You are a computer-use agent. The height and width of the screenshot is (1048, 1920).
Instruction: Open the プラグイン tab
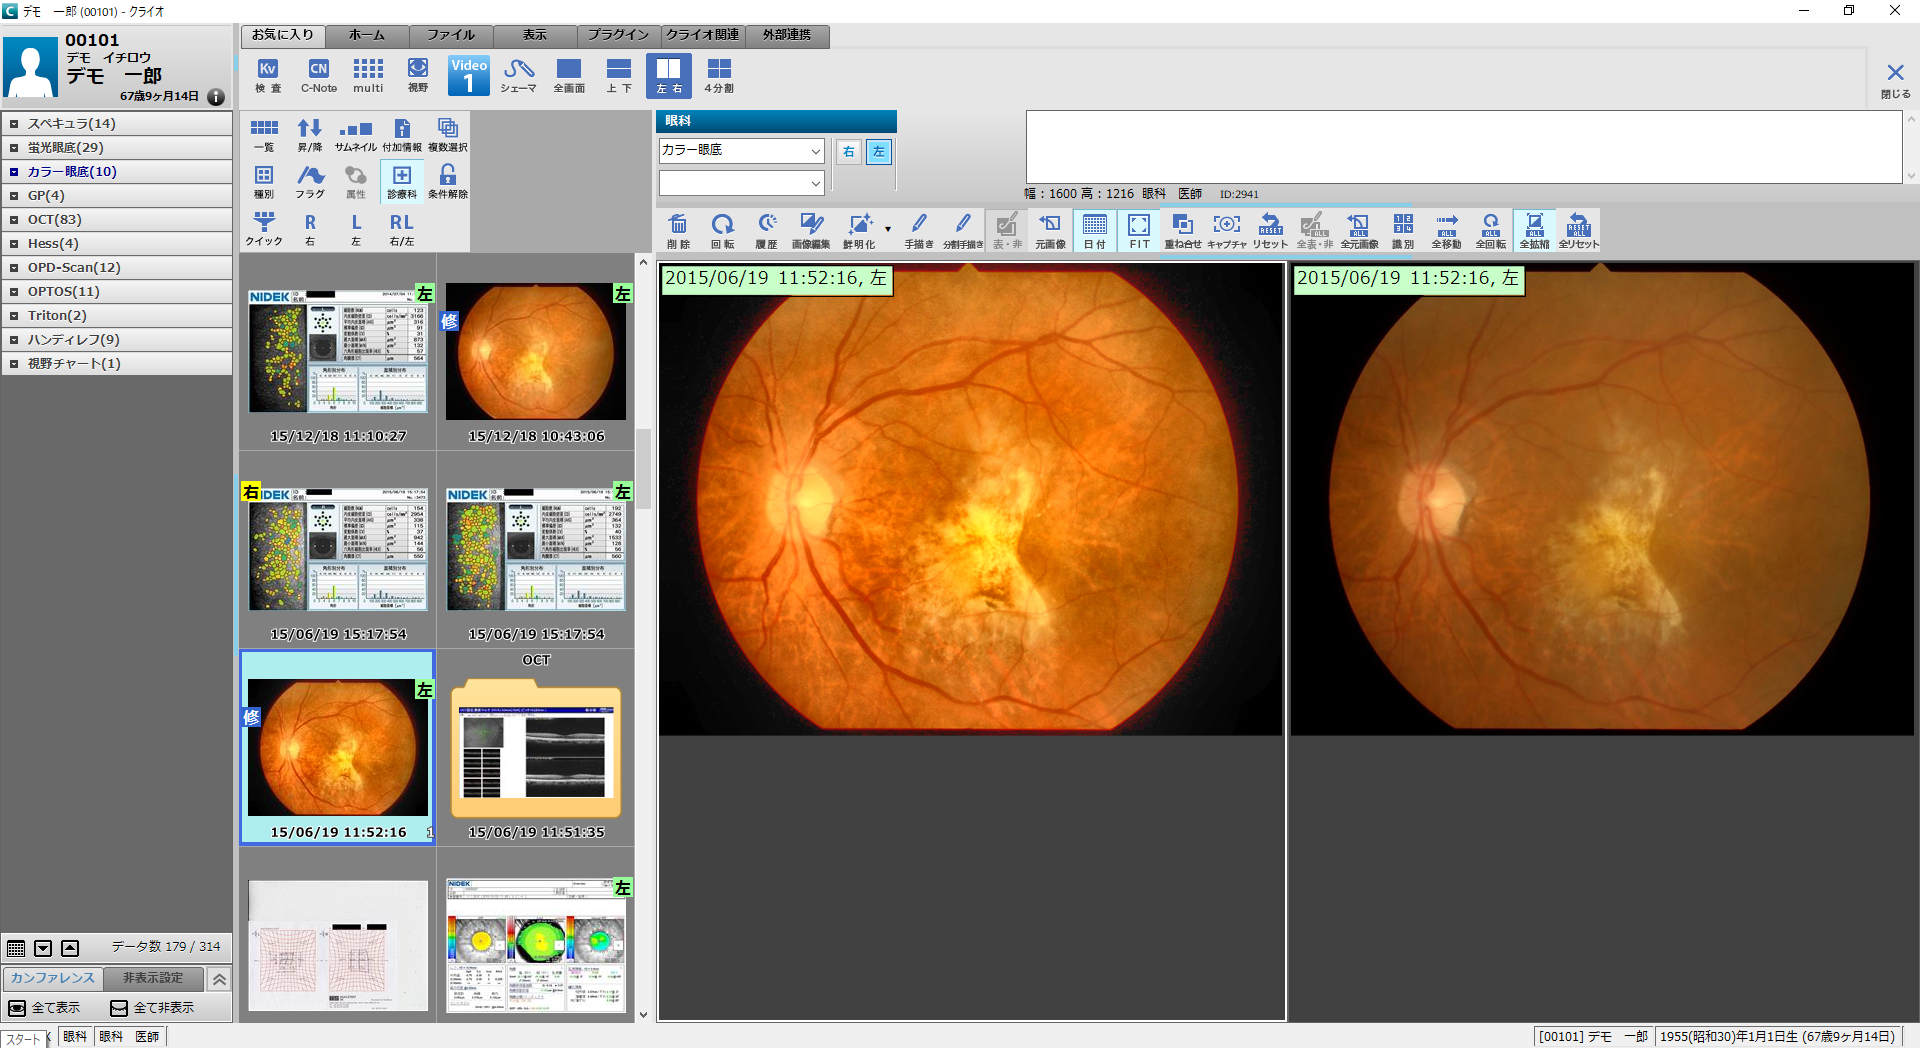(x=618, y=35)
